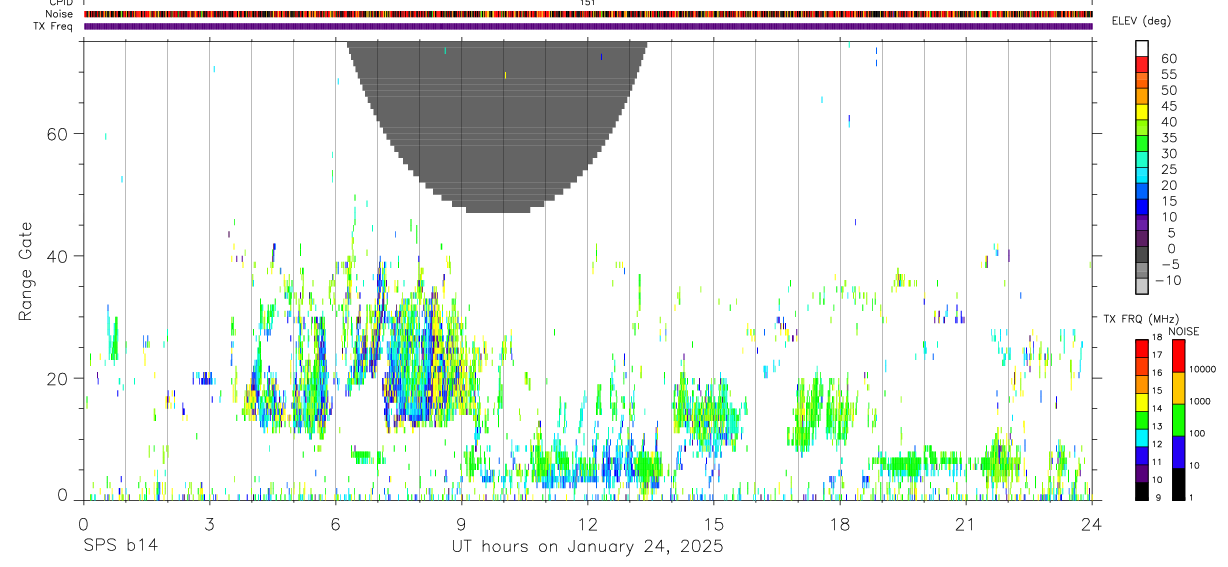The height and width of the screenshot is (567, 1228).
Task: Click the '17' label on TX FRQ scale
Action: point(1158,355)
